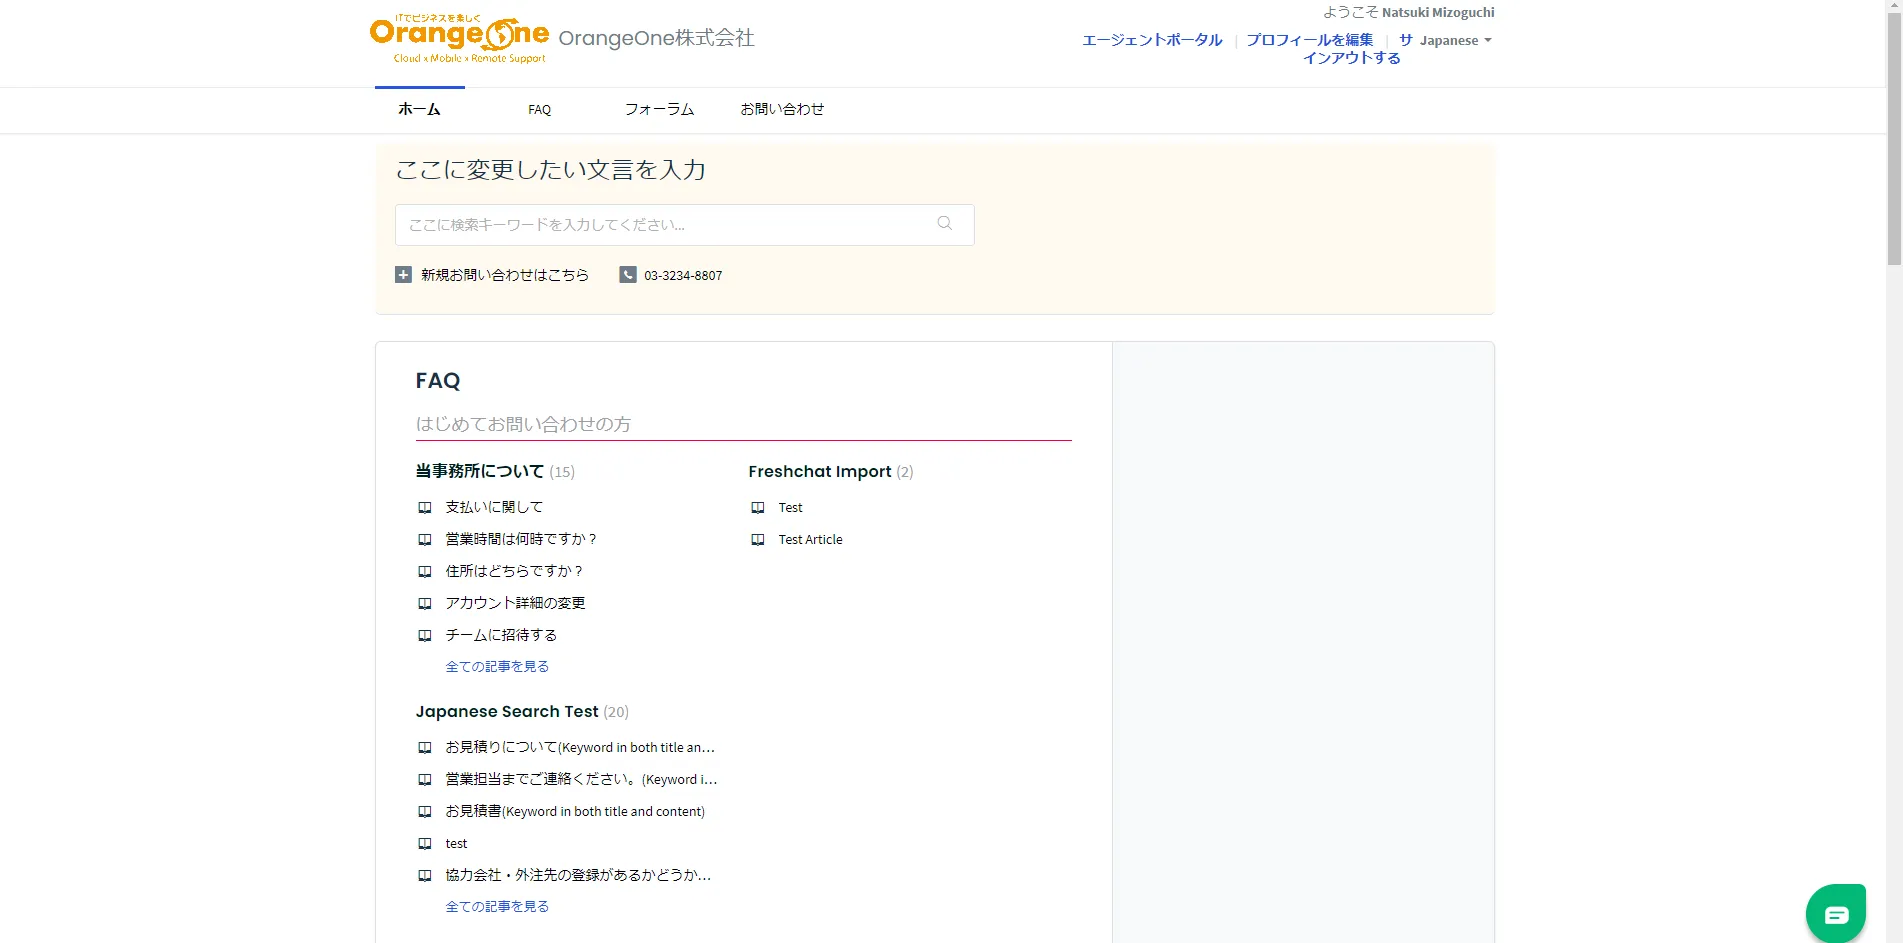Click 全ての記事を見る under 当事務所について
This screenshot has height=943, width=1903.
coord(497,667)
